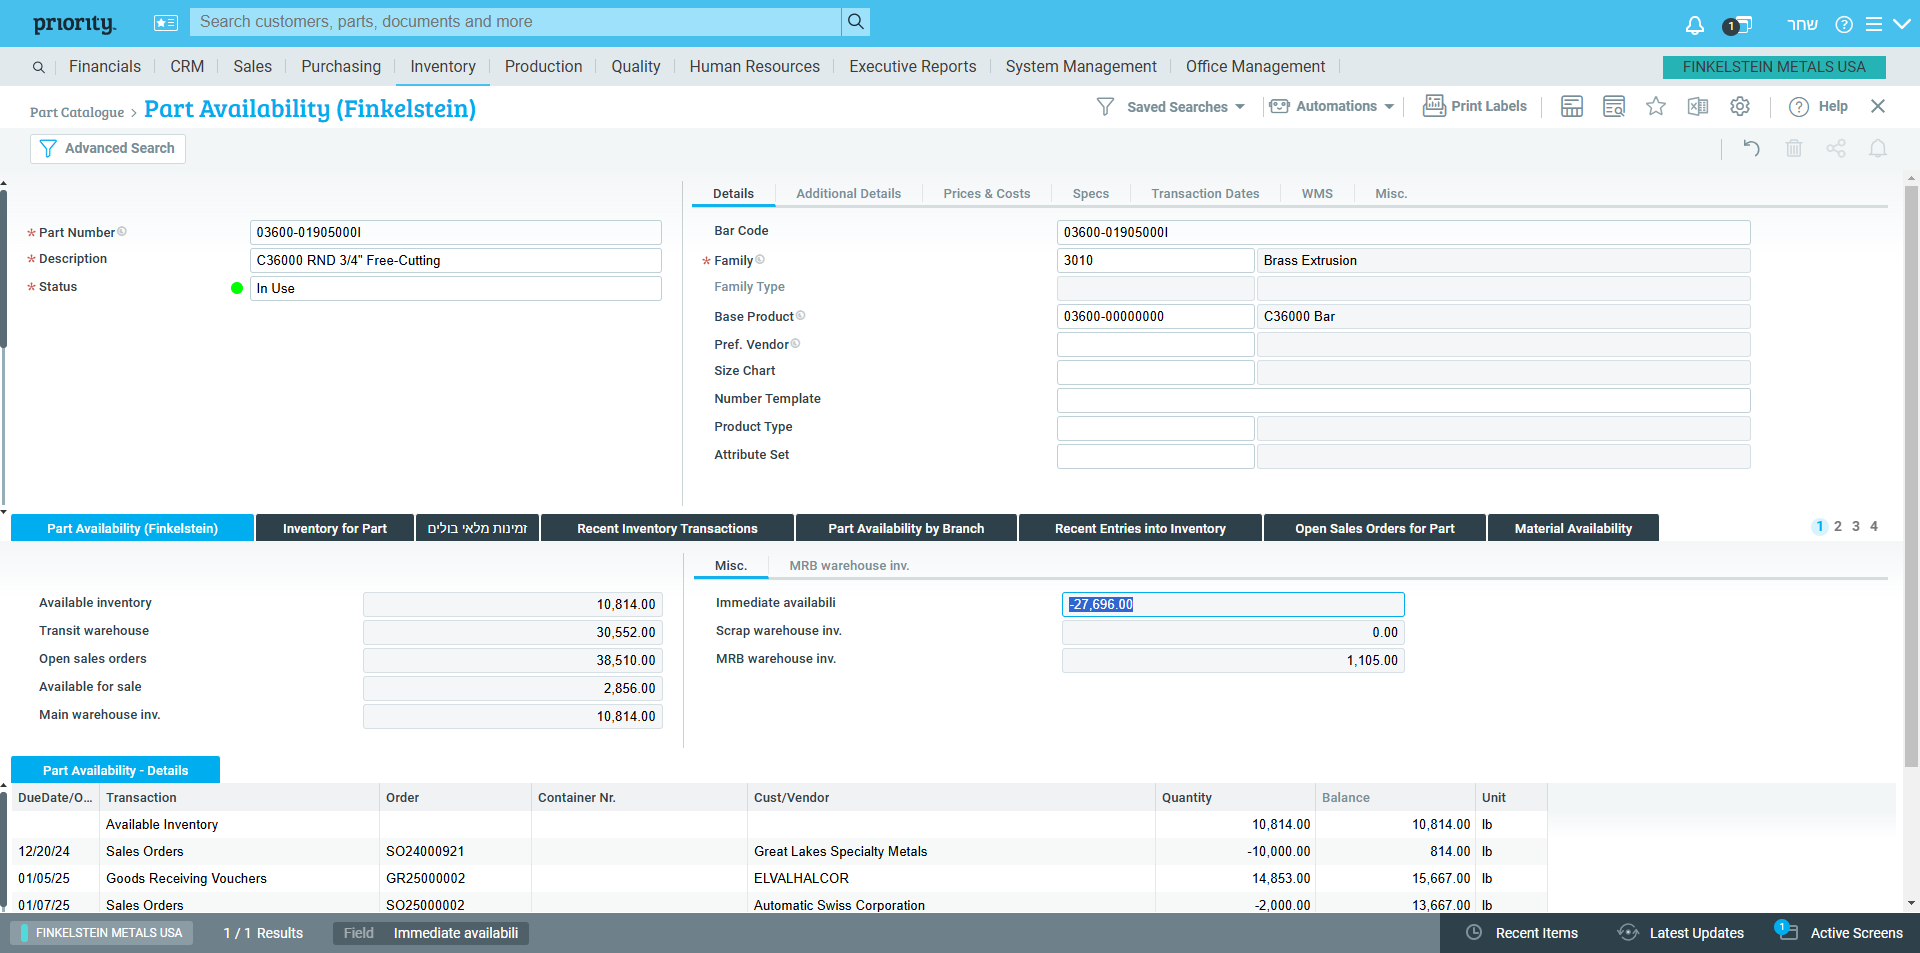This screenshot has width=1920, height=953.
Task: Expand the Automations dropdown arrow
Action: 1389,107
